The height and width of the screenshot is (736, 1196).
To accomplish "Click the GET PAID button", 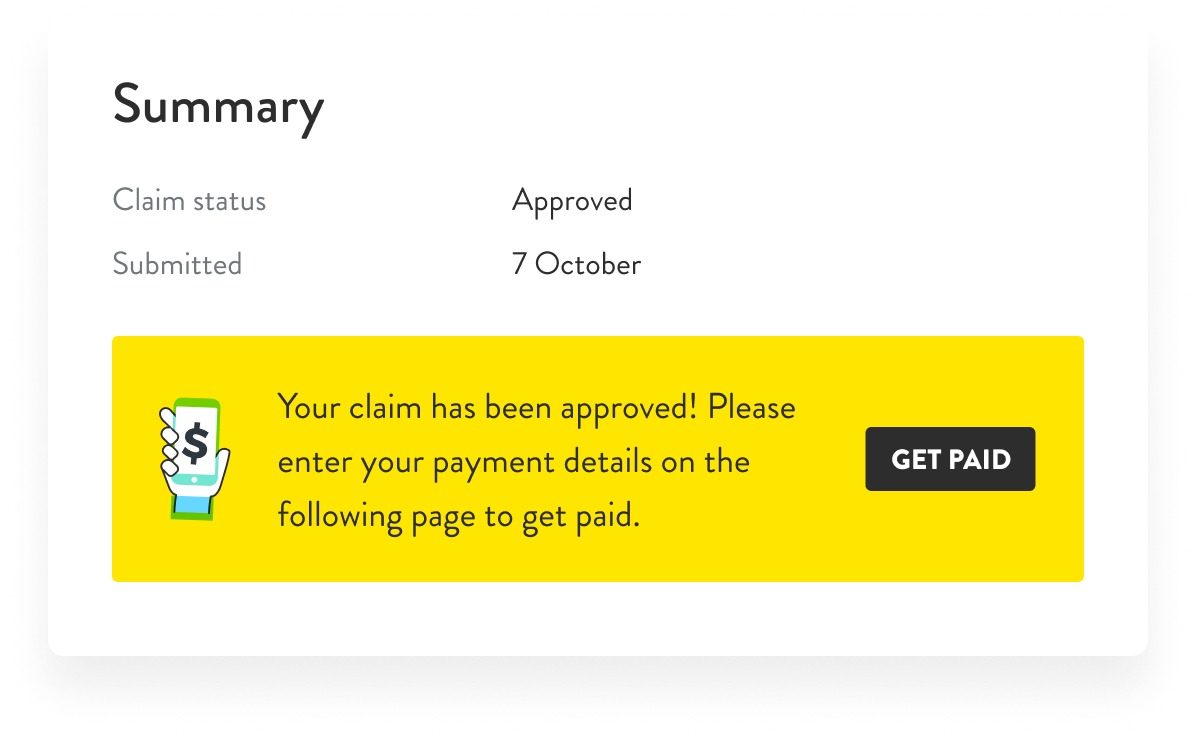I will pyautogui.click(x=950, y=459).
